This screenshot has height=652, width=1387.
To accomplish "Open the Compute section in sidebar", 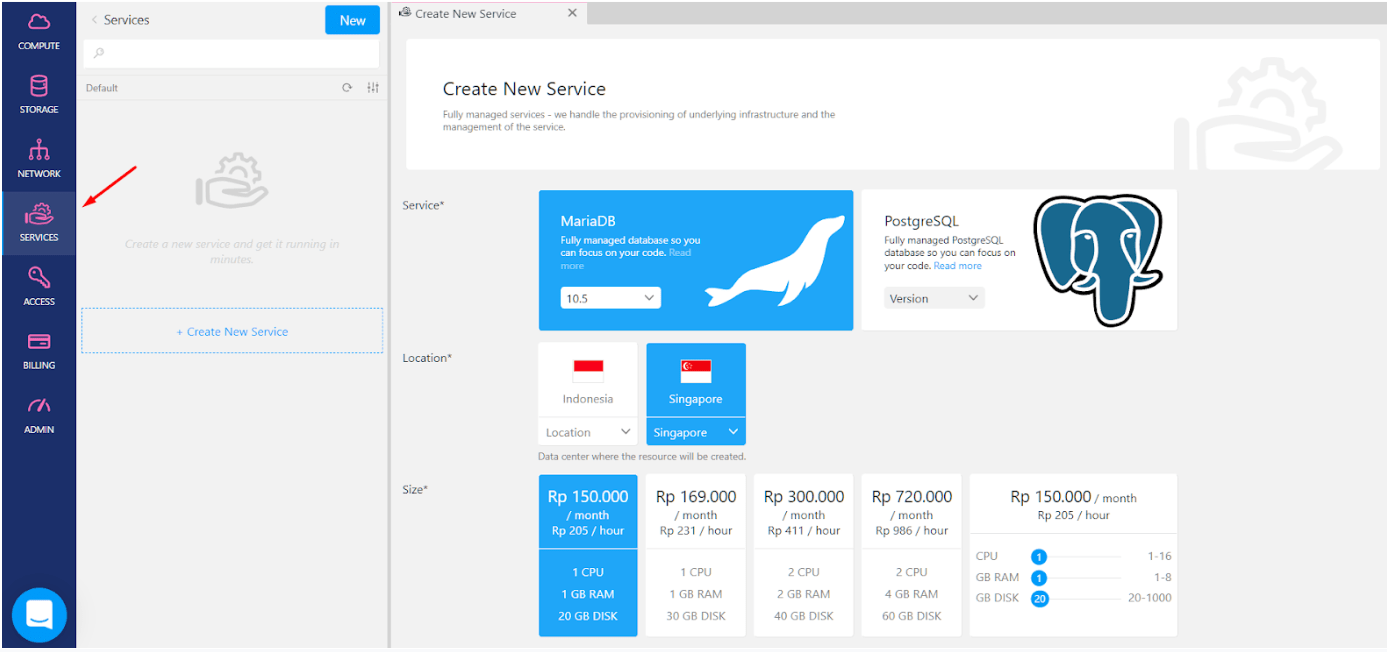I will [39, 31].
